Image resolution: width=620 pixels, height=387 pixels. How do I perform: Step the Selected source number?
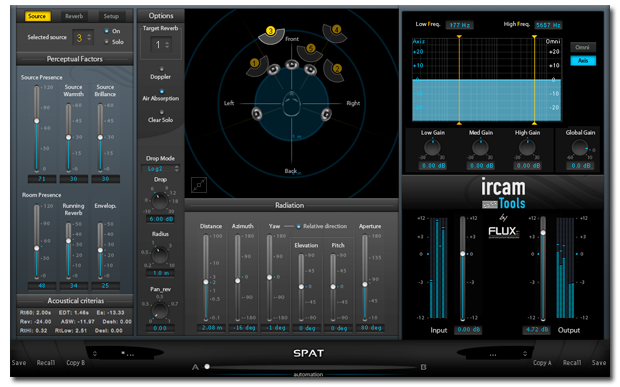(x=89, y=37)
